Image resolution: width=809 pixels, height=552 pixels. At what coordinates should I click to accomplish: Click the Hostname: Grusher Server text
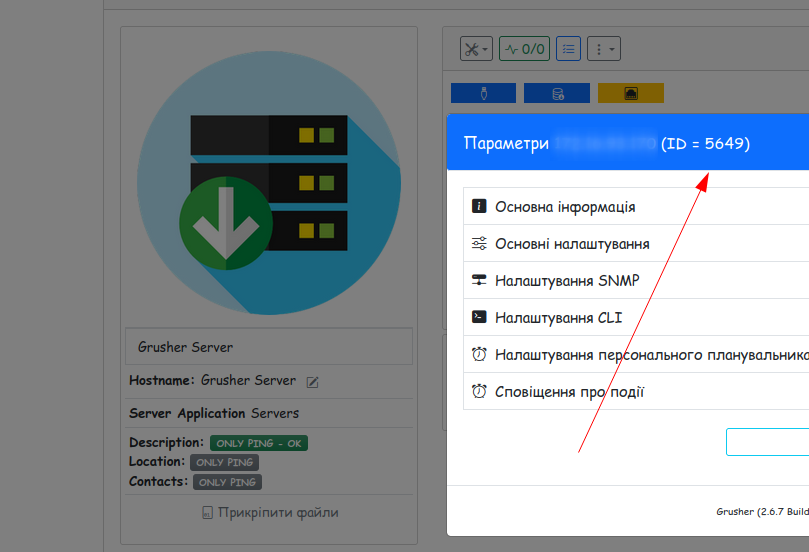click(213, 380)
